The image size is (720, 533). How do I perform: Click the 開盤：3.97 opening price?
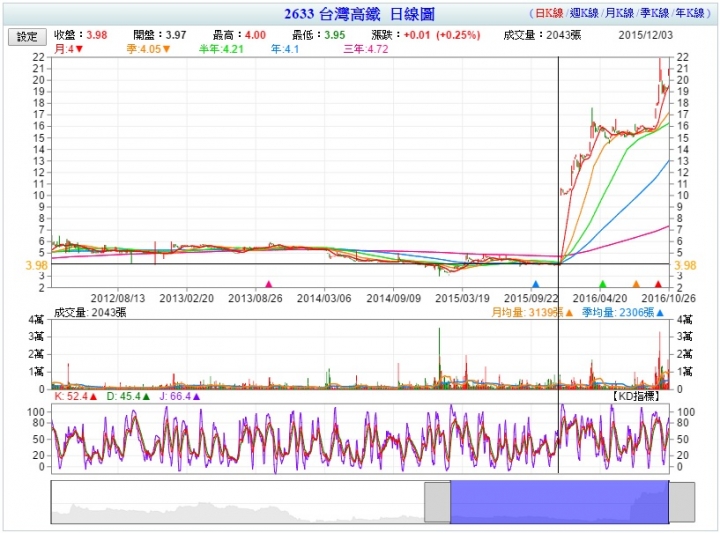(160, 35)
